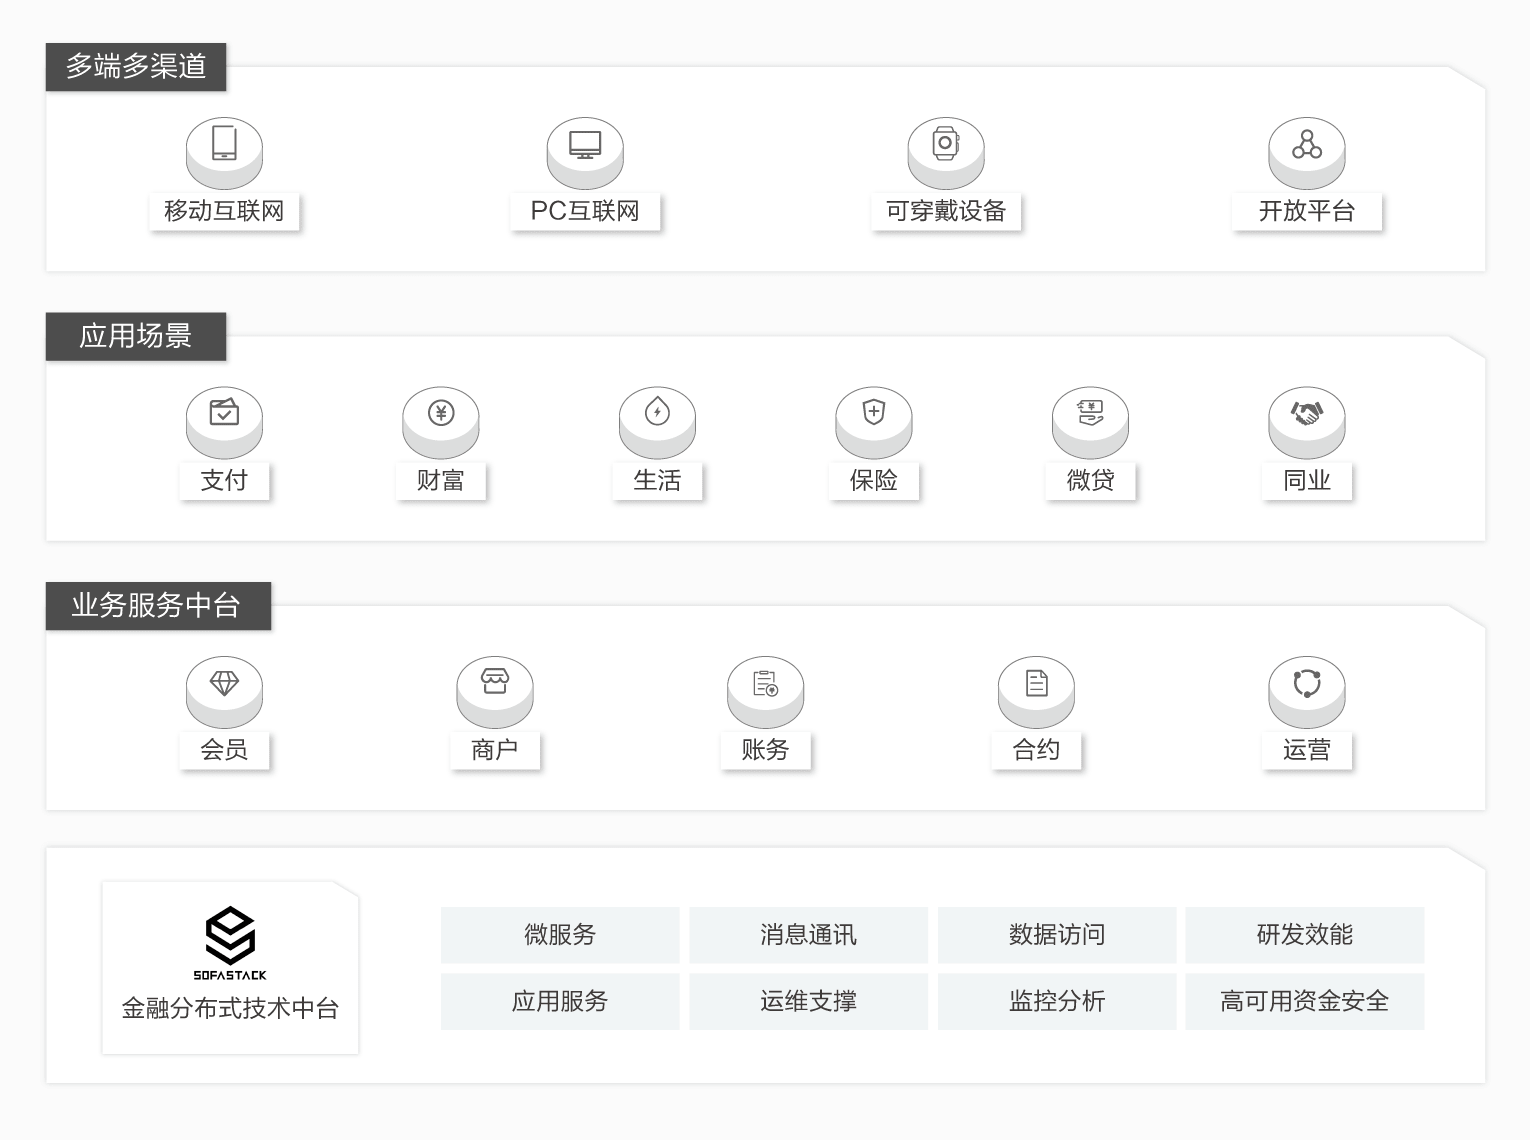Click the diamond membership icon
1530x1140 pixels.
tap(224, 683)
